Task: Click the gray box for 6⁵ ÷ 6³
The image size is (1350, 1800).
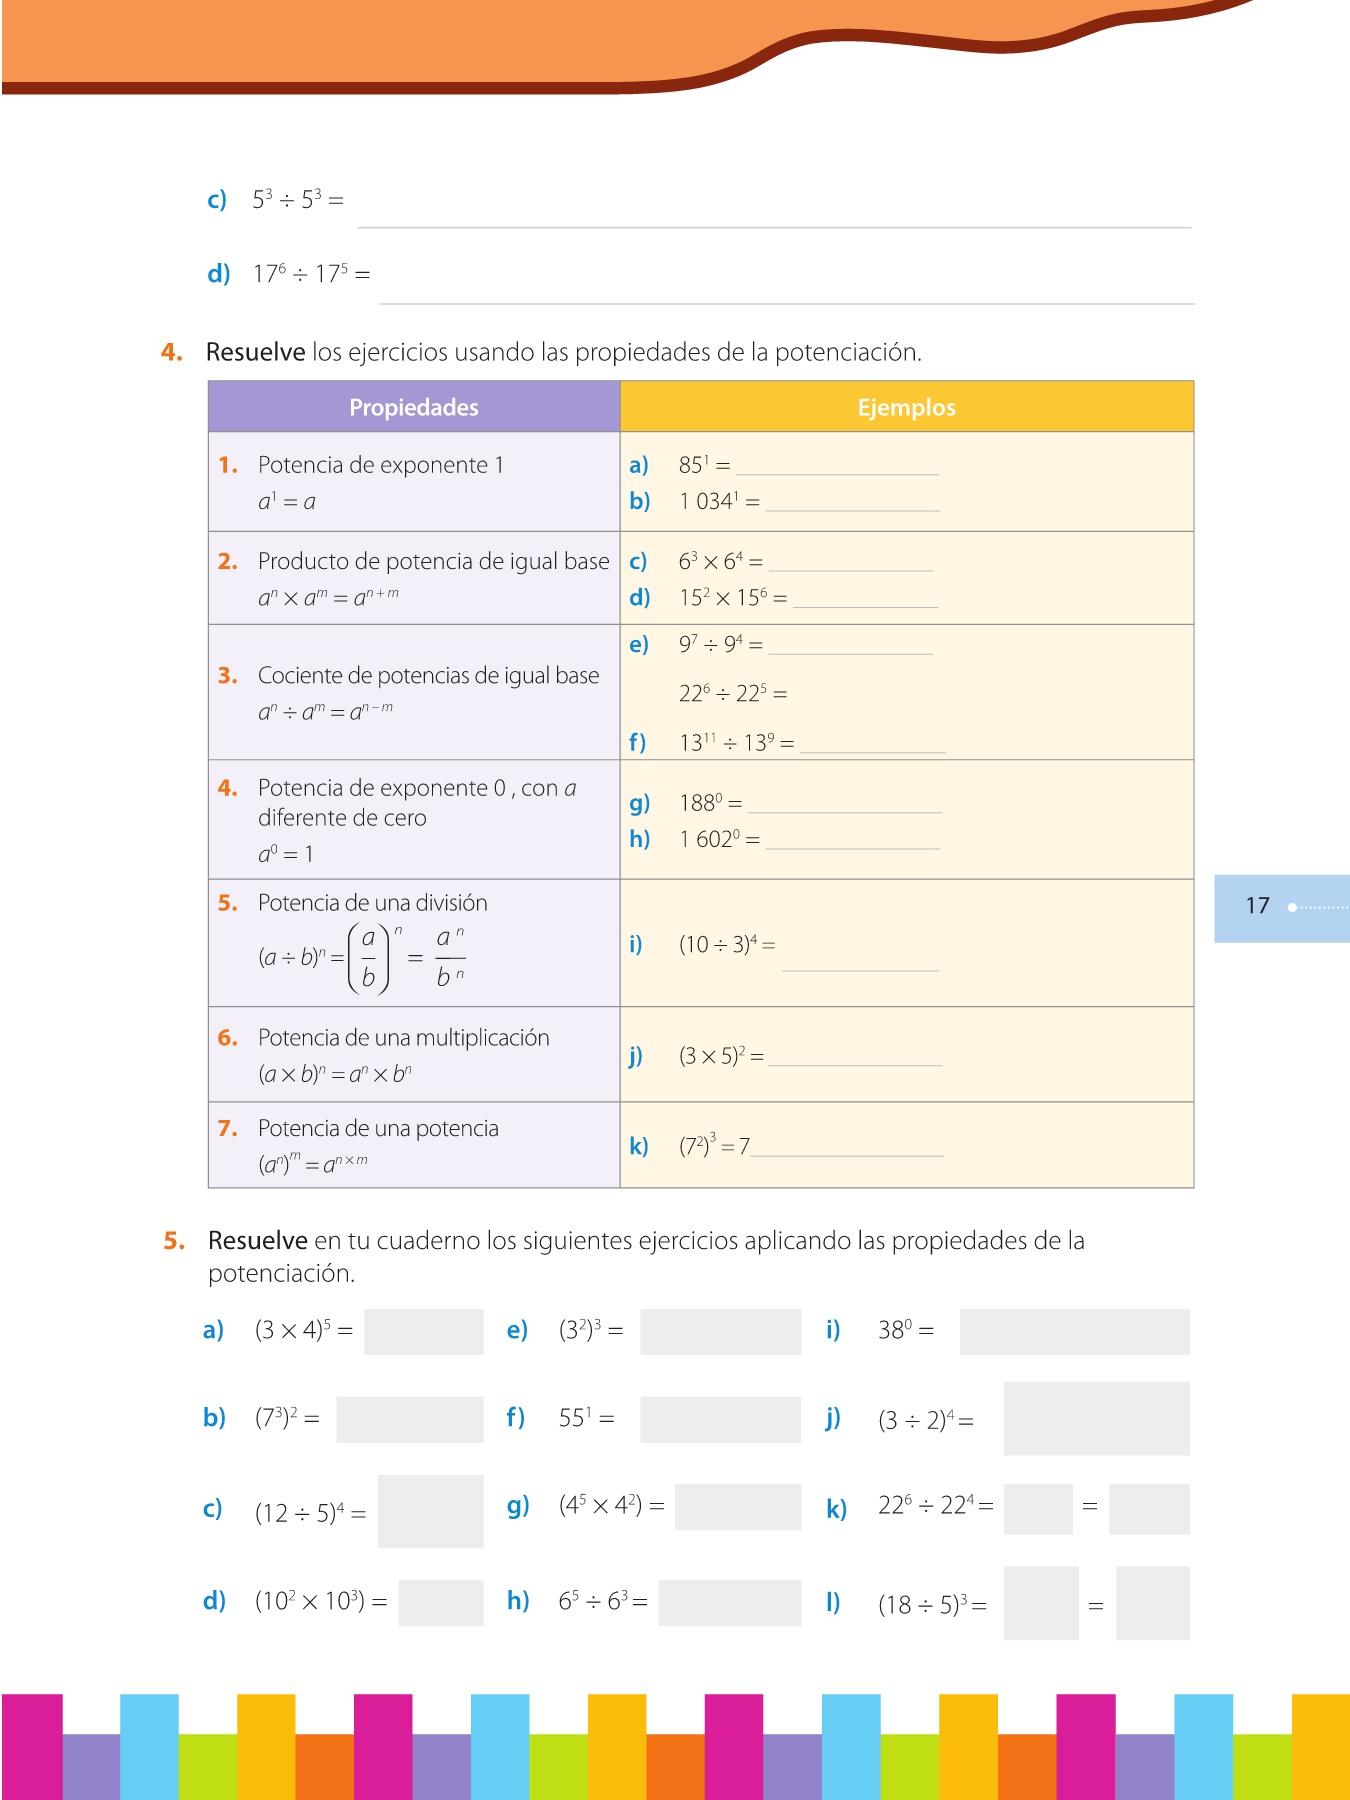Action: [730, 1602]
